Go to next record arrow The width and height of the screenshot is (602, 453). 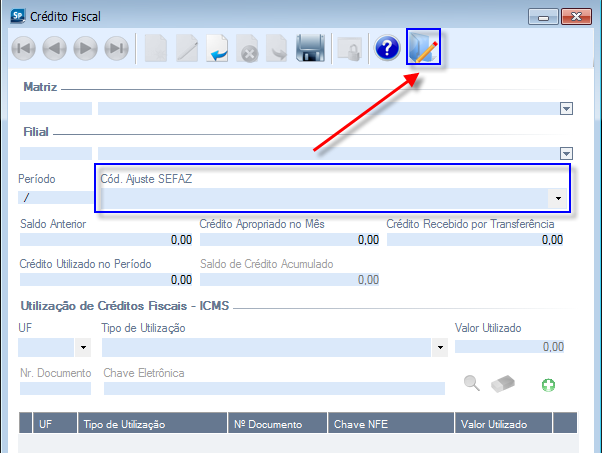tap(86, 48)
